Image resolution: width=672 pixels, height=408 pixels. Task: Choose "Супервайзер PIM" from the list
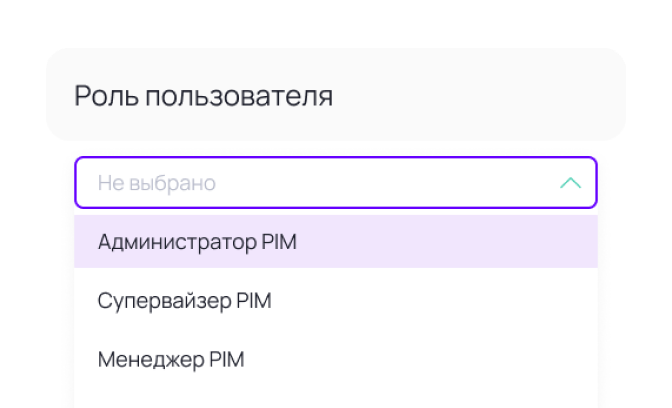185,301
